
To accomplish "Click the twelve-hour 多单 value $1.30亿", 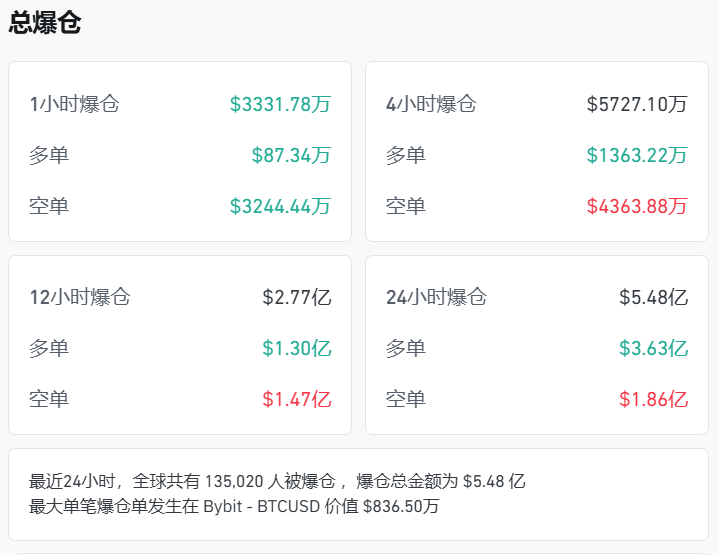I will click(x=296, y=348).
